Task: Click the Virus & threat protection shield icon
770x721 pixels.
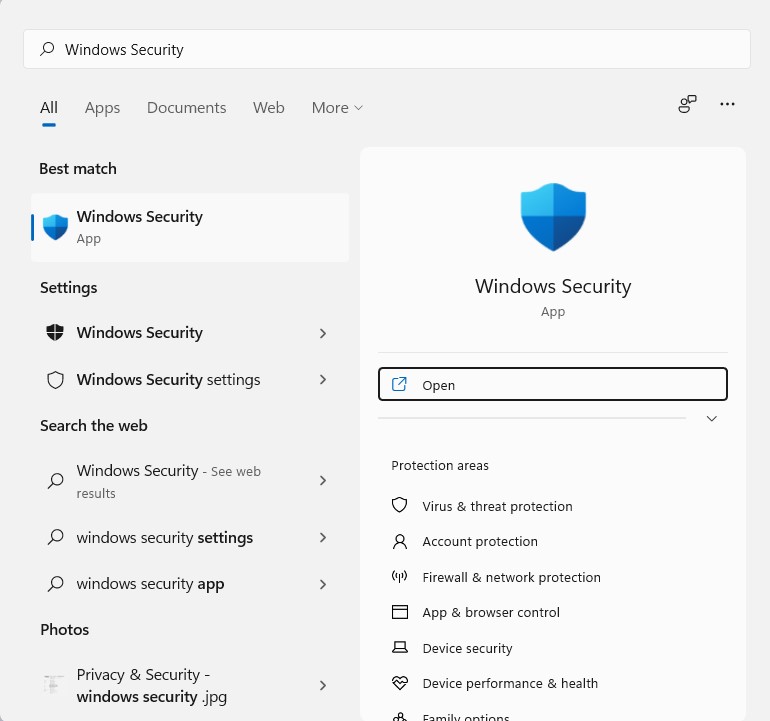Action: coord(400,506)
